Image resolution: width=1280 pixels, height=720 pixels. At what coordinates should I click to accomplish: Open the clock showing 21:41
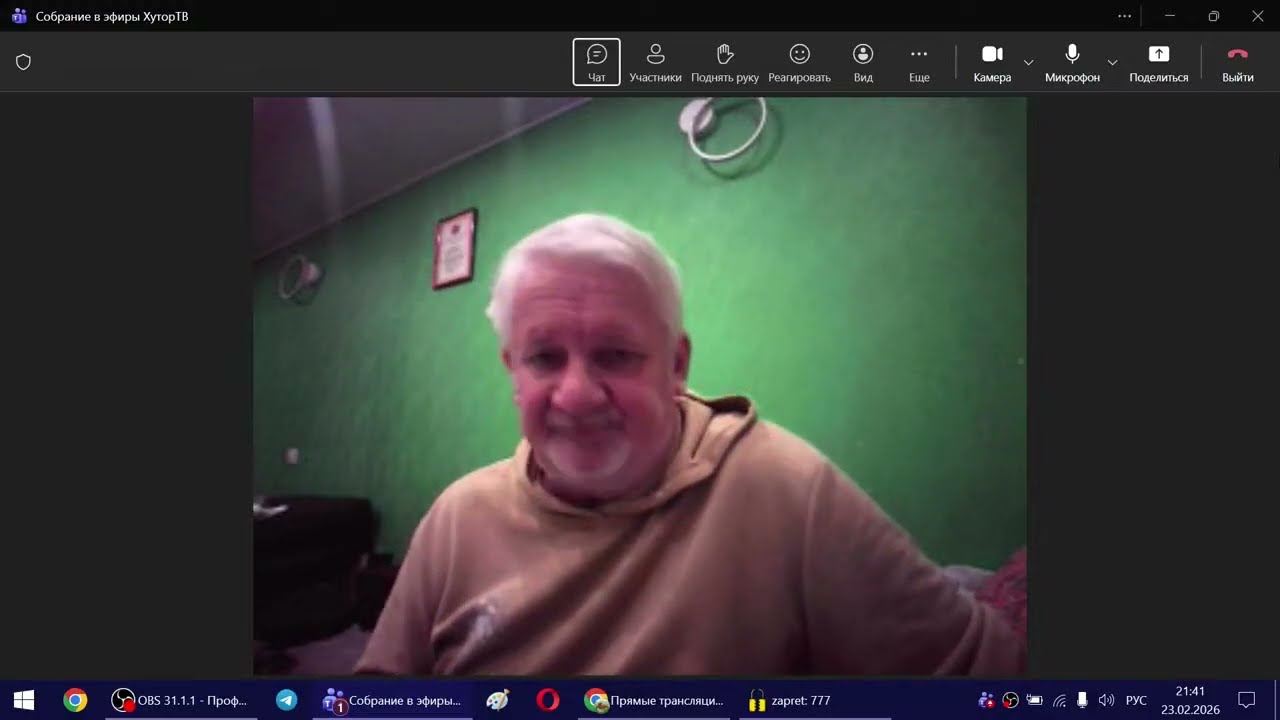[1190, 700]
